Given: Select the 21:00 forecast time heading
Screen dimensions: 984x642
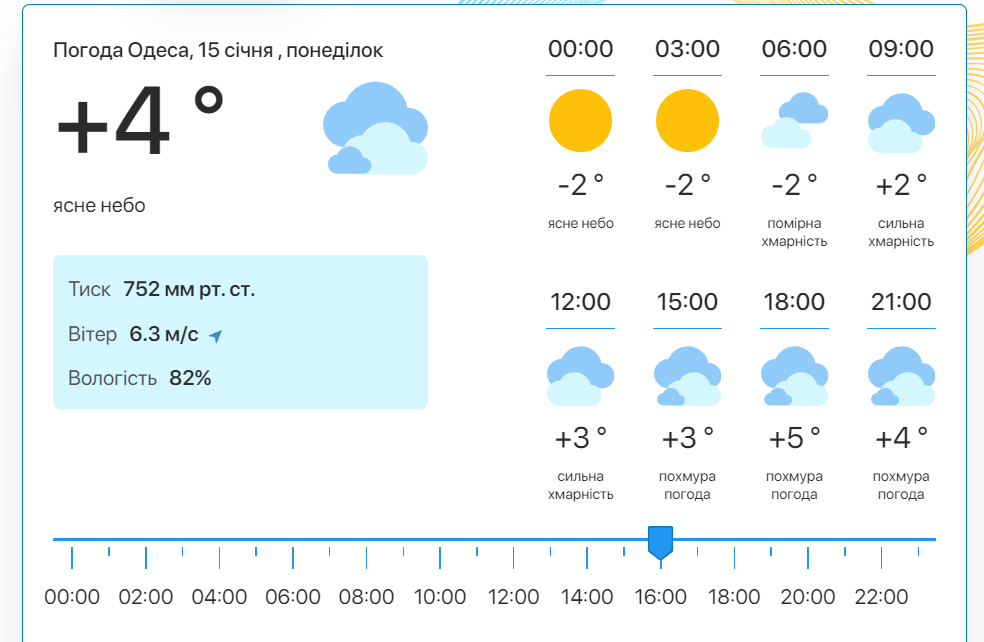Looking at the screenshot, I should (901, 302).
